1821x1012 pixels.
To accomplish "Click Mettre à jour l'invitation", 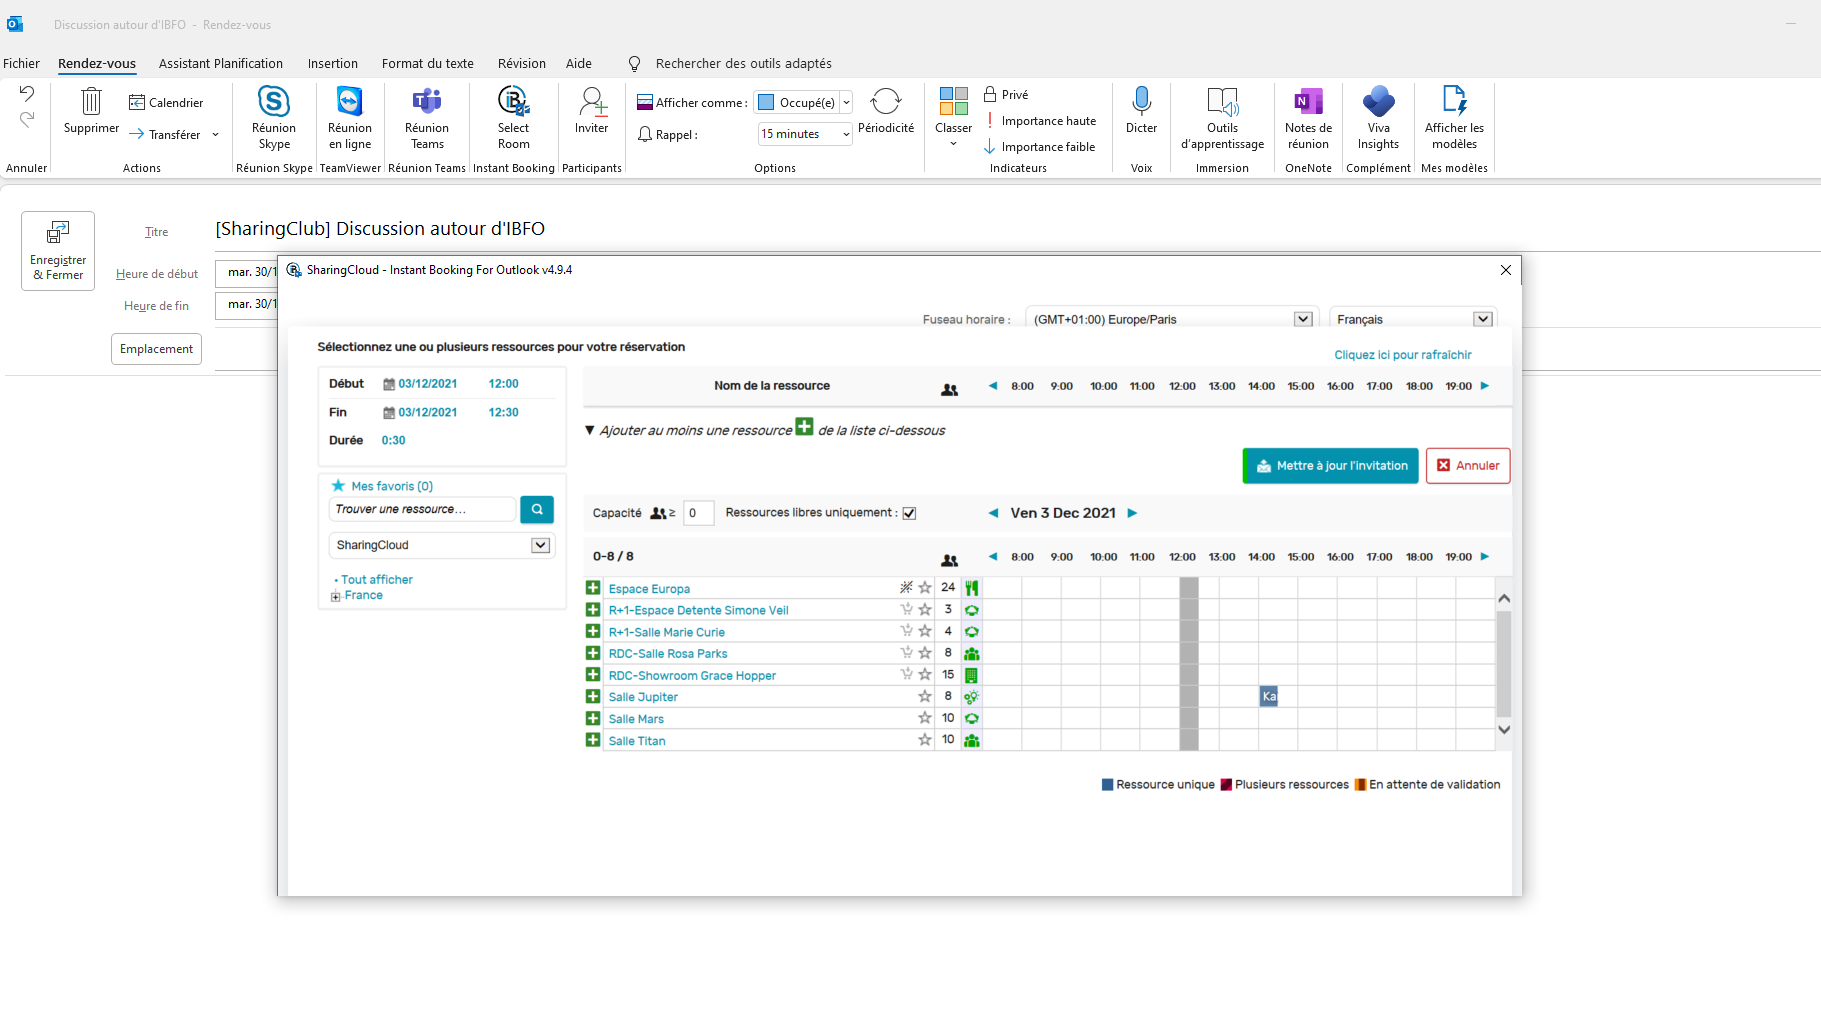I will point(1330,465).
